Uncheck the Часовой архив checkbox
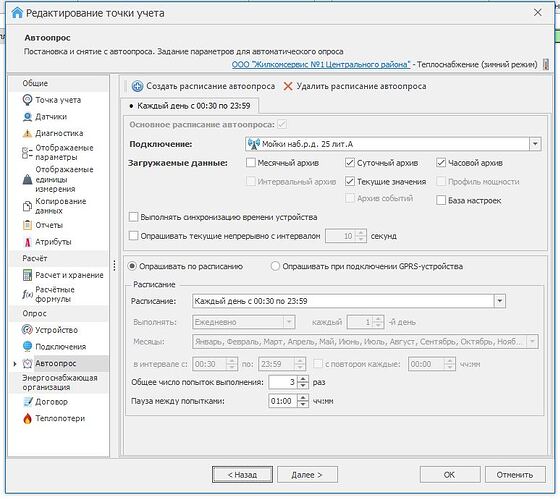Image resolution: width=560 pixels, height=500 pixels. tap(441, 163)
